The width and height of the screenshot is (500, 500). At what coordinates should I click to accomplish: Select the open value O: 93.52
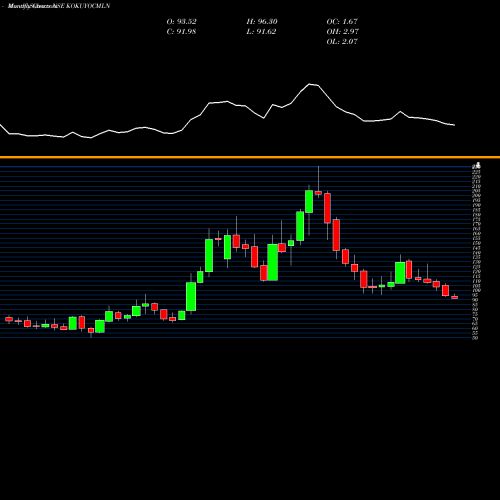(x=181, y=22)
